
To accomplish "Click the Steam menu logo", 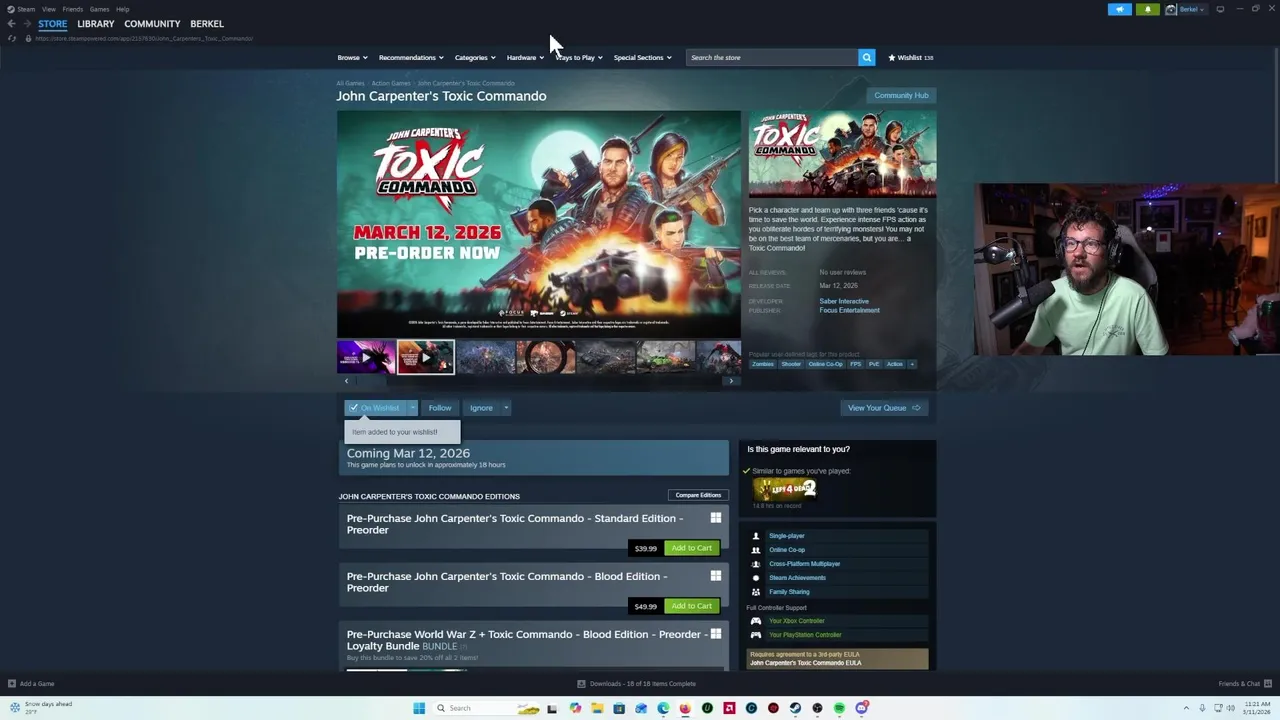I will (x=10, y=9).
